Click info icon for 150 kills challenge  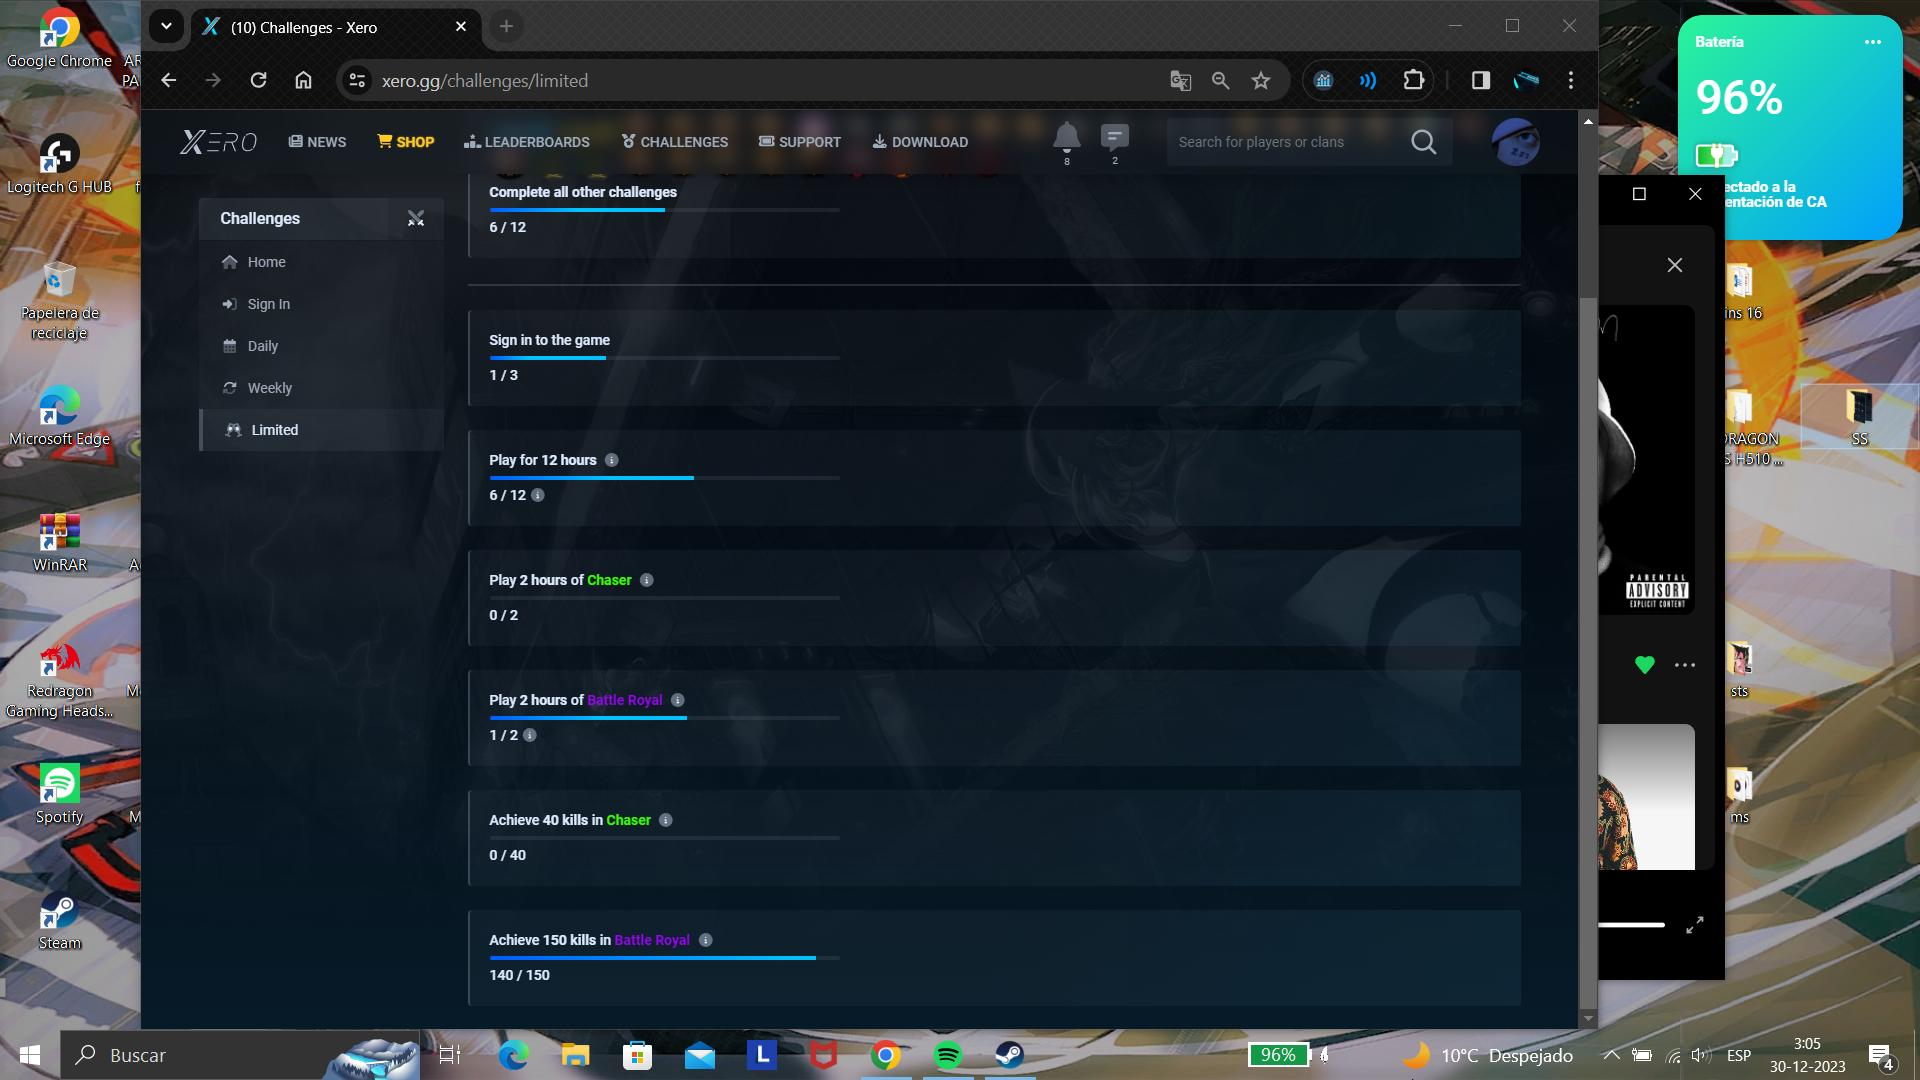pos(706,940)
